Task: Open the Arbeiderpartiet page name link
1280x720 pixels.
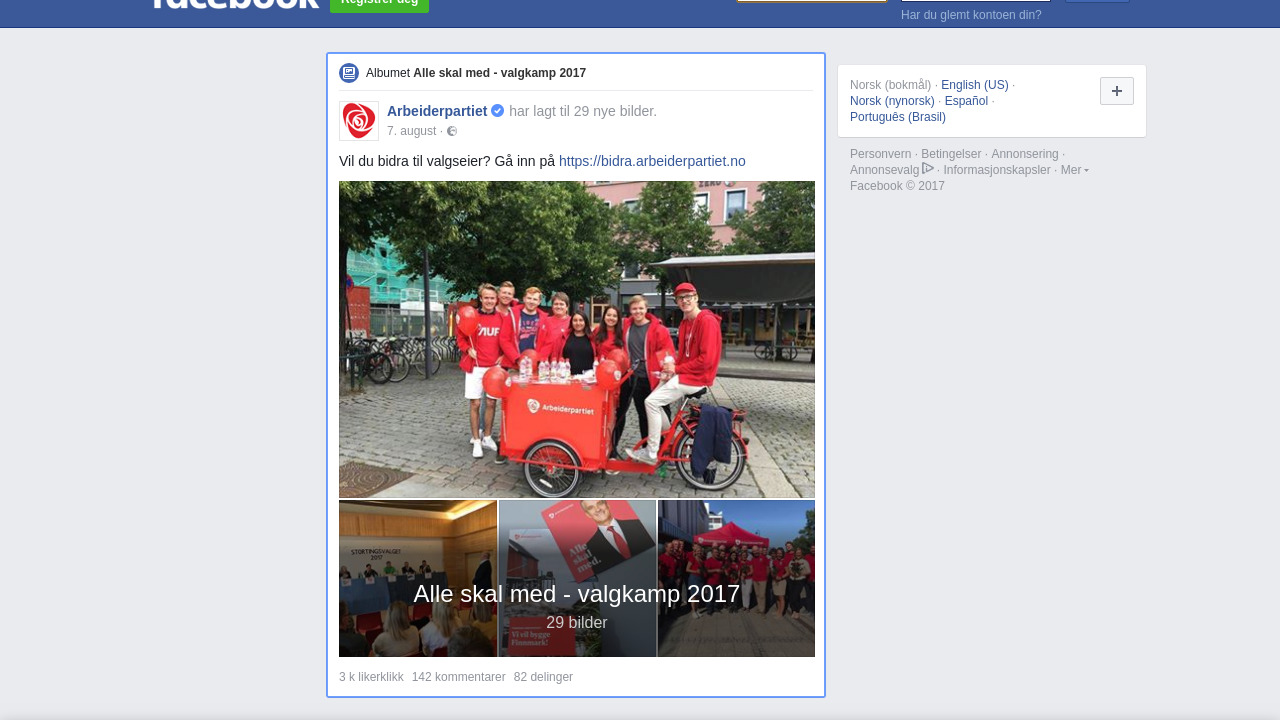Action: click(x=437, y=111)
